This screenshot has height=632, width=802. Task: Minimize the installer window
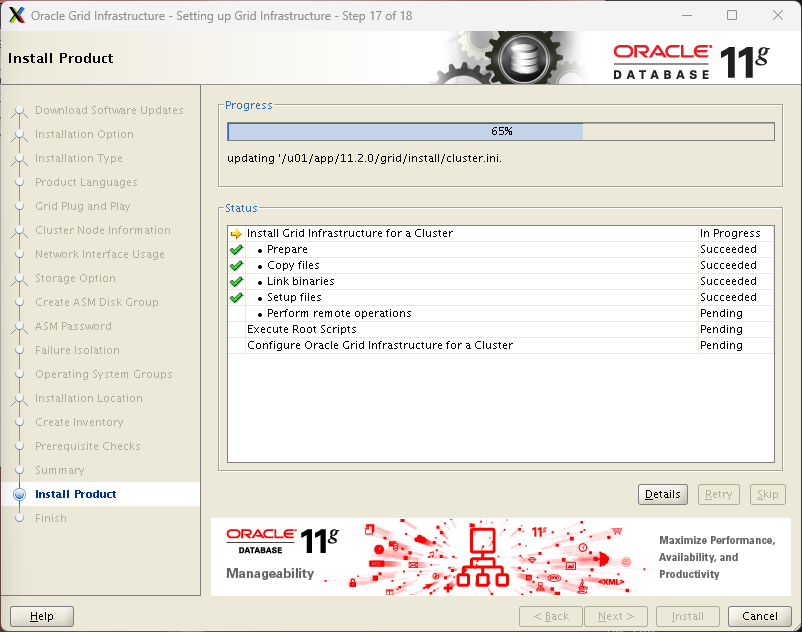point(687,15)
